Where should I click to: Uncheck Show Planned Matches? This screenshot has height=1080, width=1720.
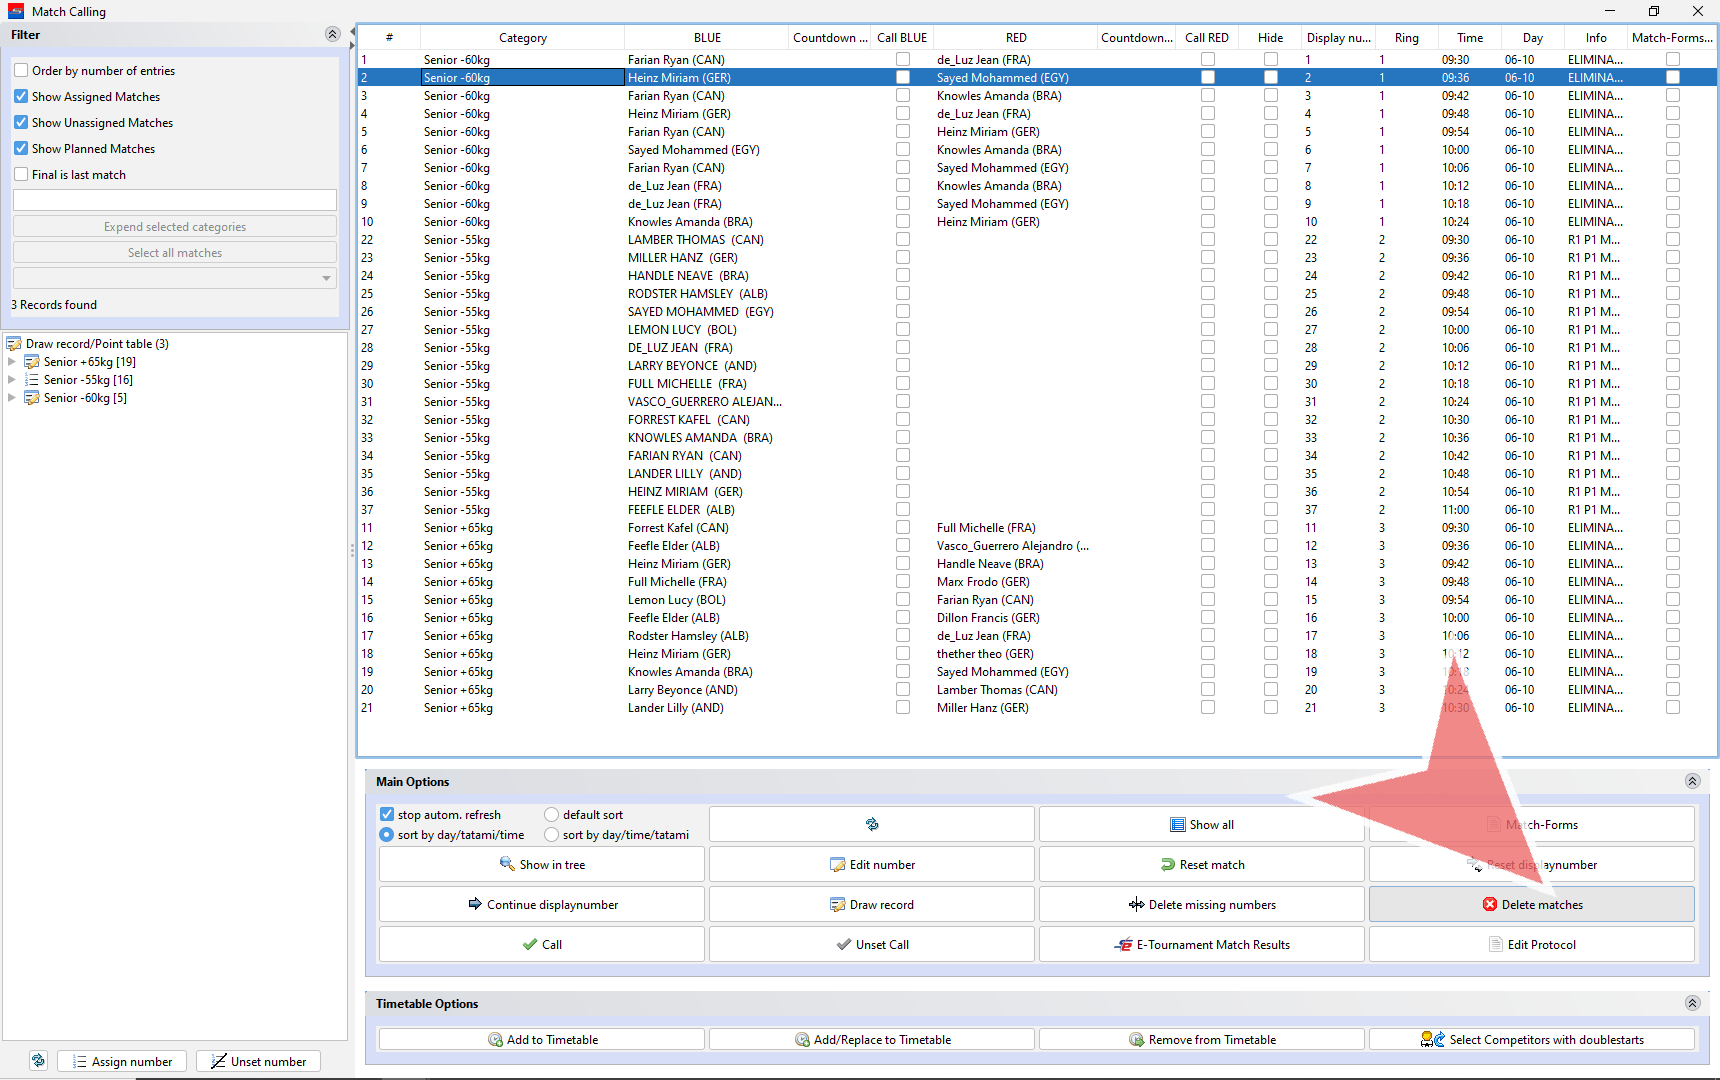(x=21, y=148)
